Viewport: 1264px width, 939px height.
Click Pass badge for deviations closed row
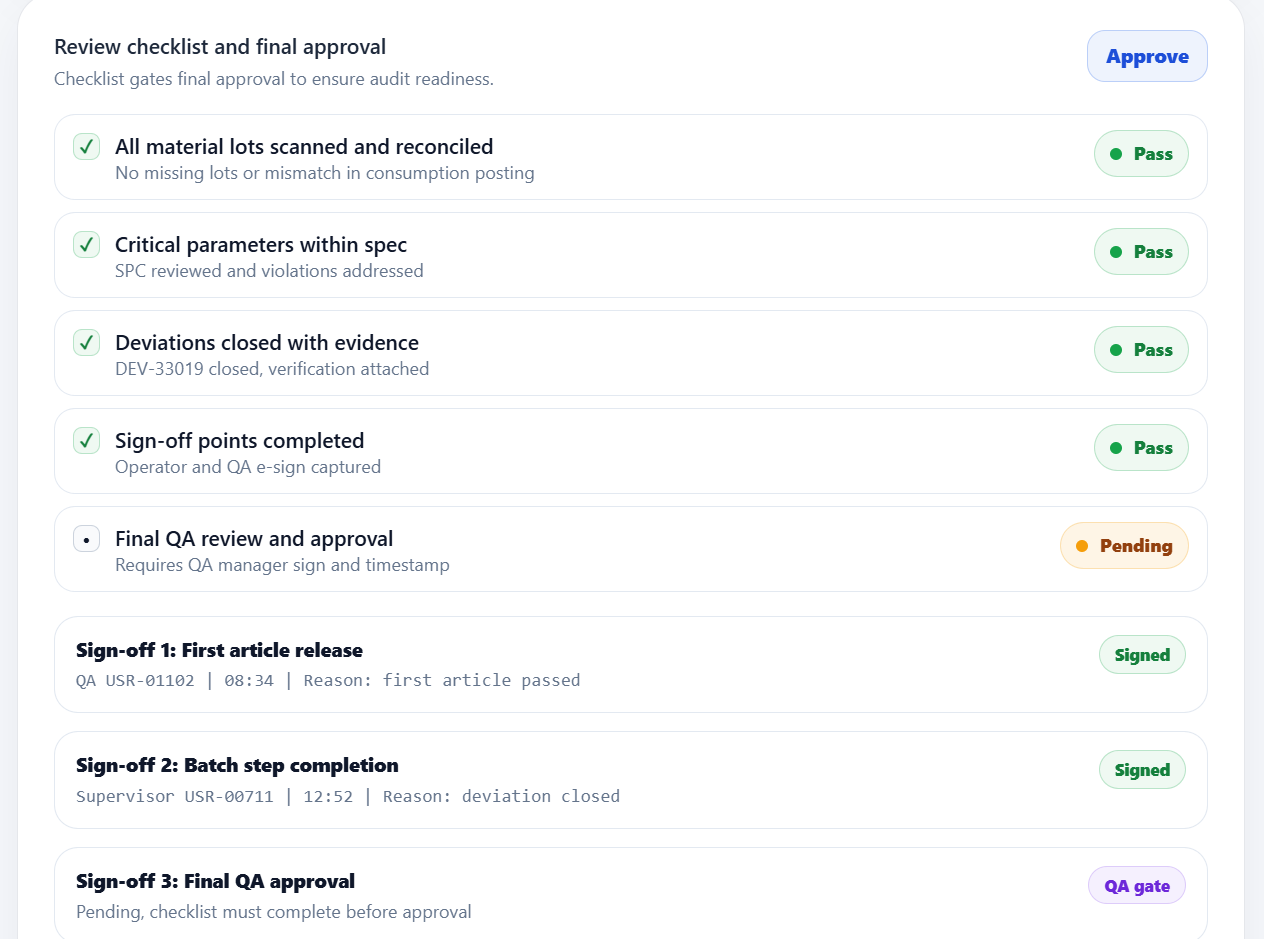coord(1141,350)
